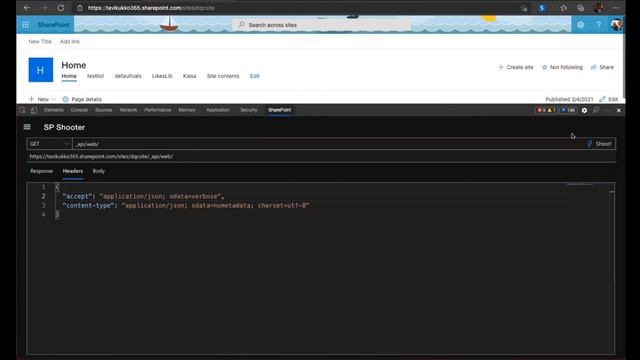Click the "content-type" header line
This screenshot has height=360, width=640.
(x=186, y=205)
